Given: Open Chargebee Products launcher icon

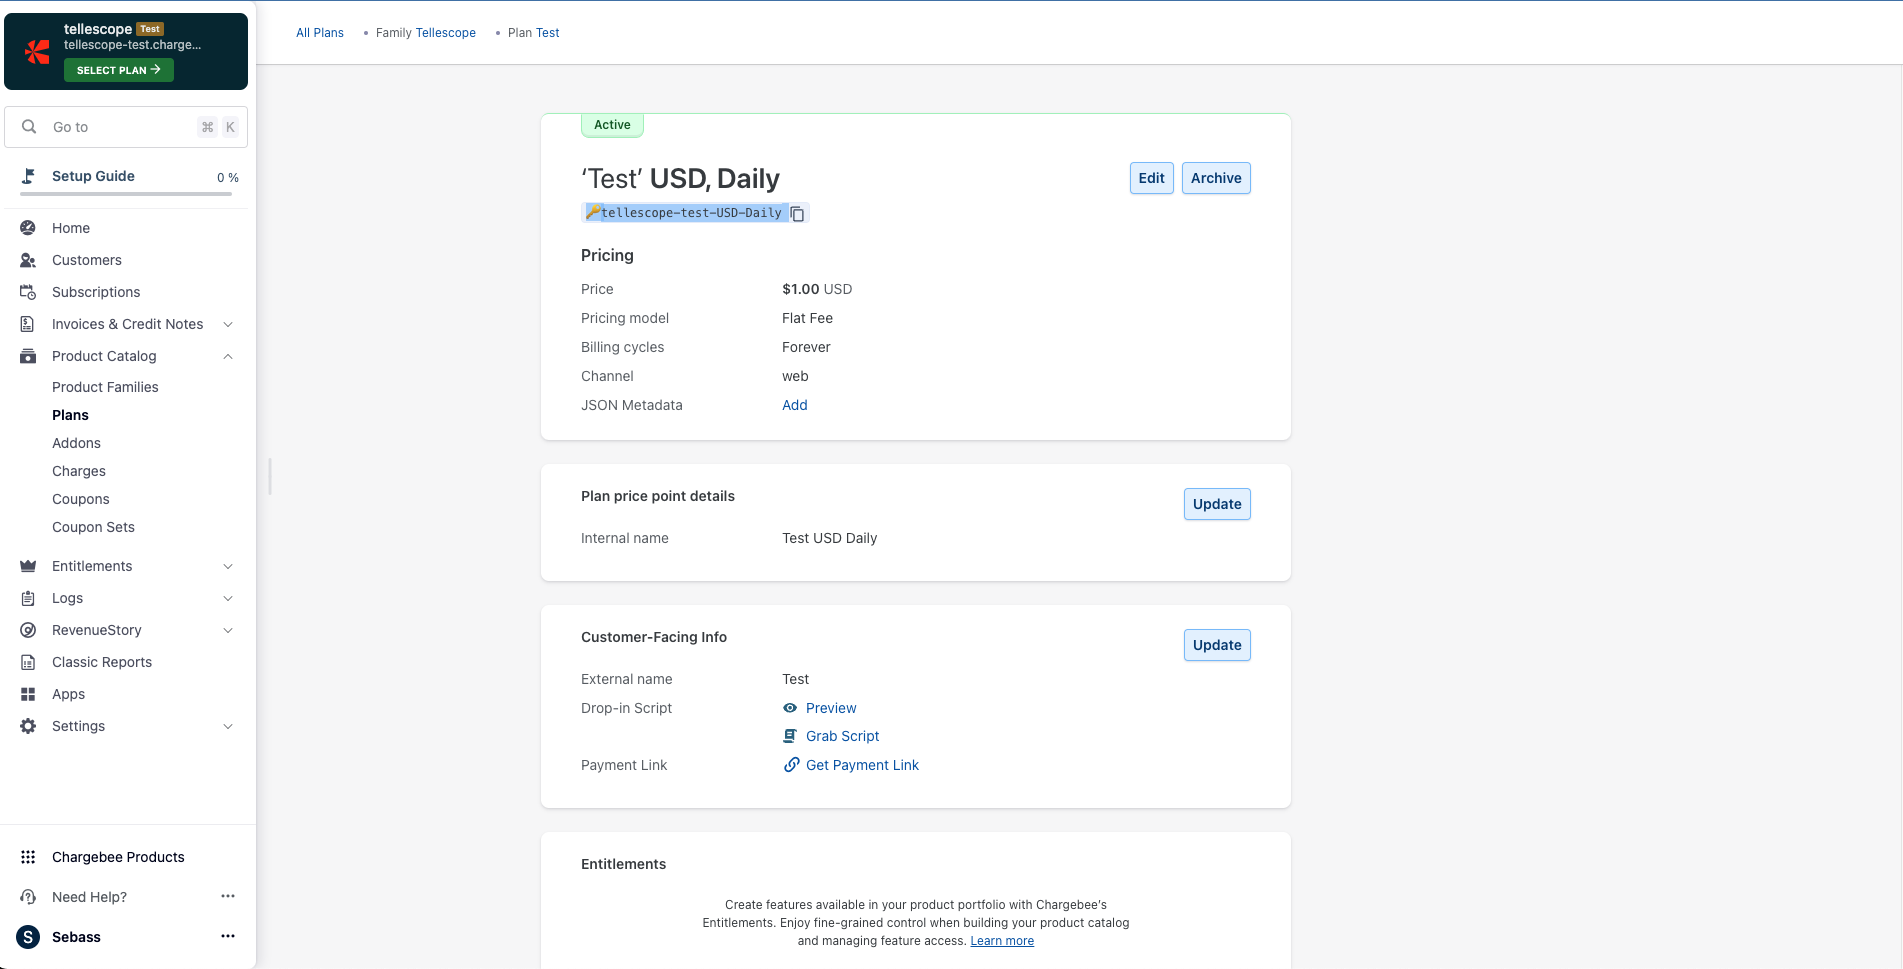Looking at the screenshot, I should point(28,857).
